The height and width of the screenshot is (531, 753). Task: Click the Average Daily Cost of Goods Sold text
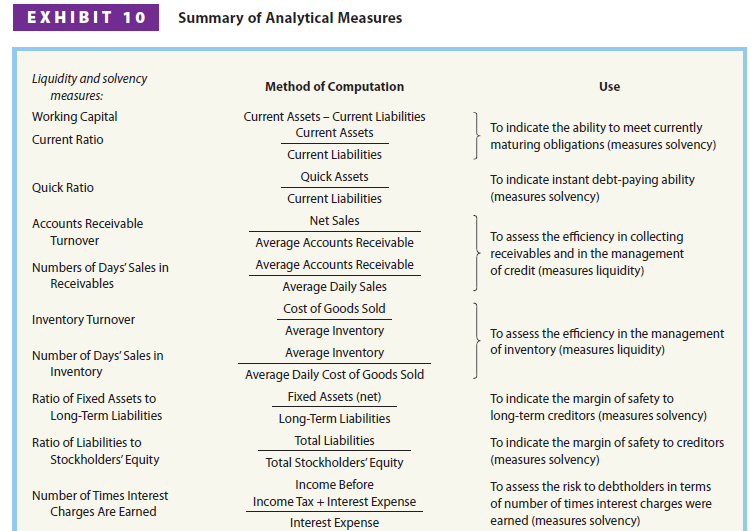click(334, 375)
